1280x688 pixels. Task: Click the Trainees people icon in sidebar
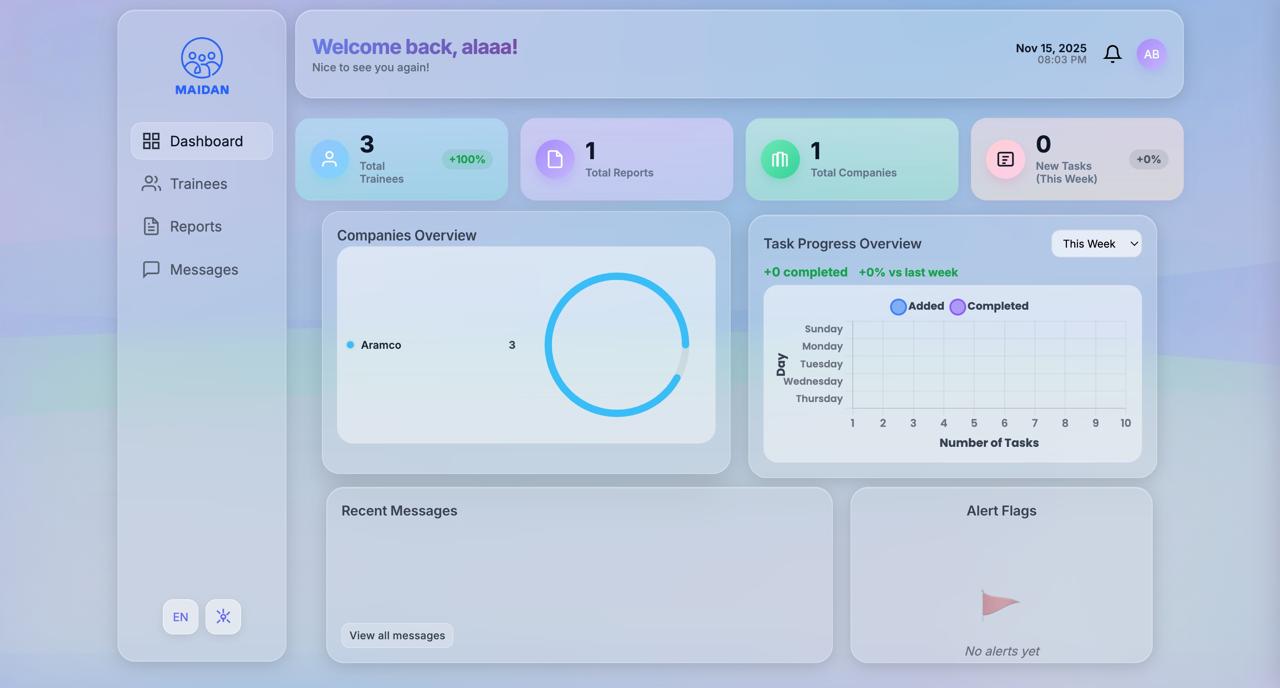pos(151,183)
